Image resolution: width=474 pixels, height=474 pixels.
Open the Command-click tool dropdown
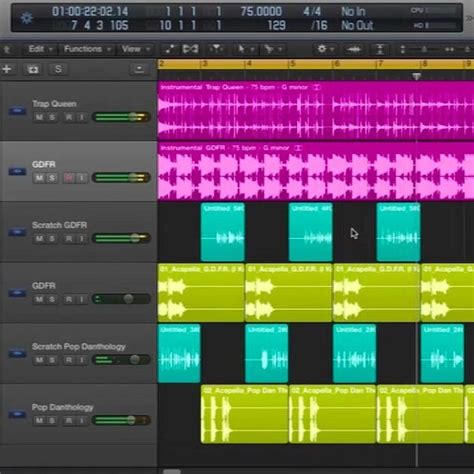click(x=273, y=49)
